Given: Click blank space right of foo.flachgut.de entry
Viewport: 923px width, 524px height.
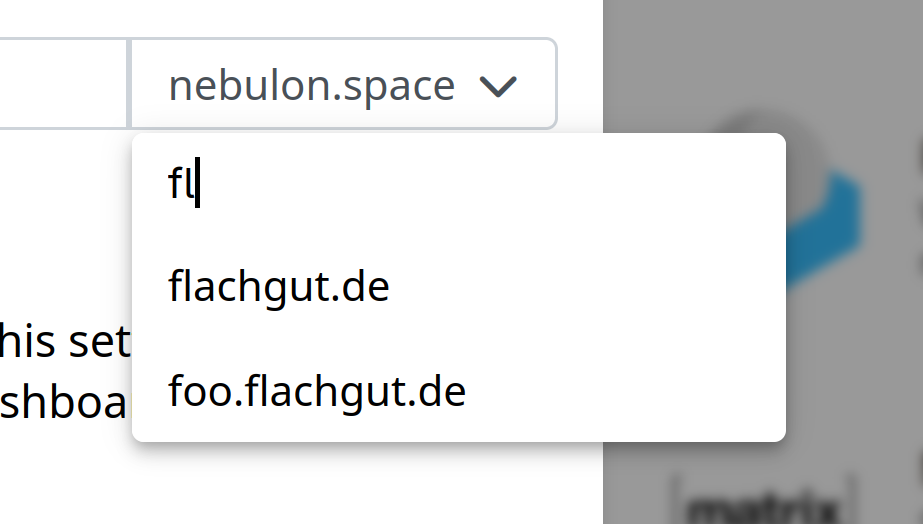Looking at the screenshot, I should click(x=624, y=392).
